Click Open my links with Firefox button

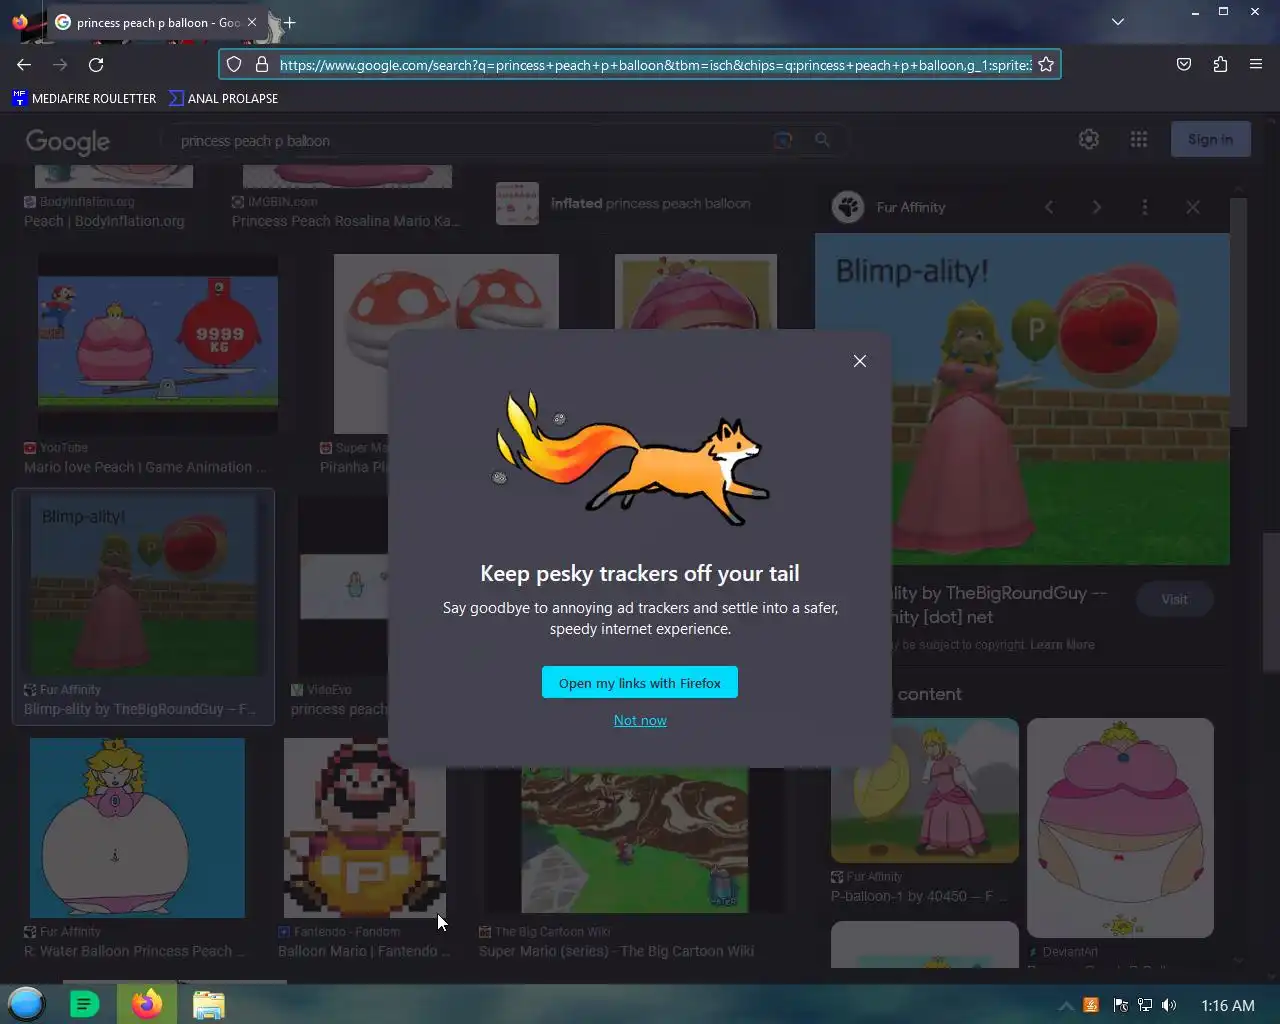640,683
